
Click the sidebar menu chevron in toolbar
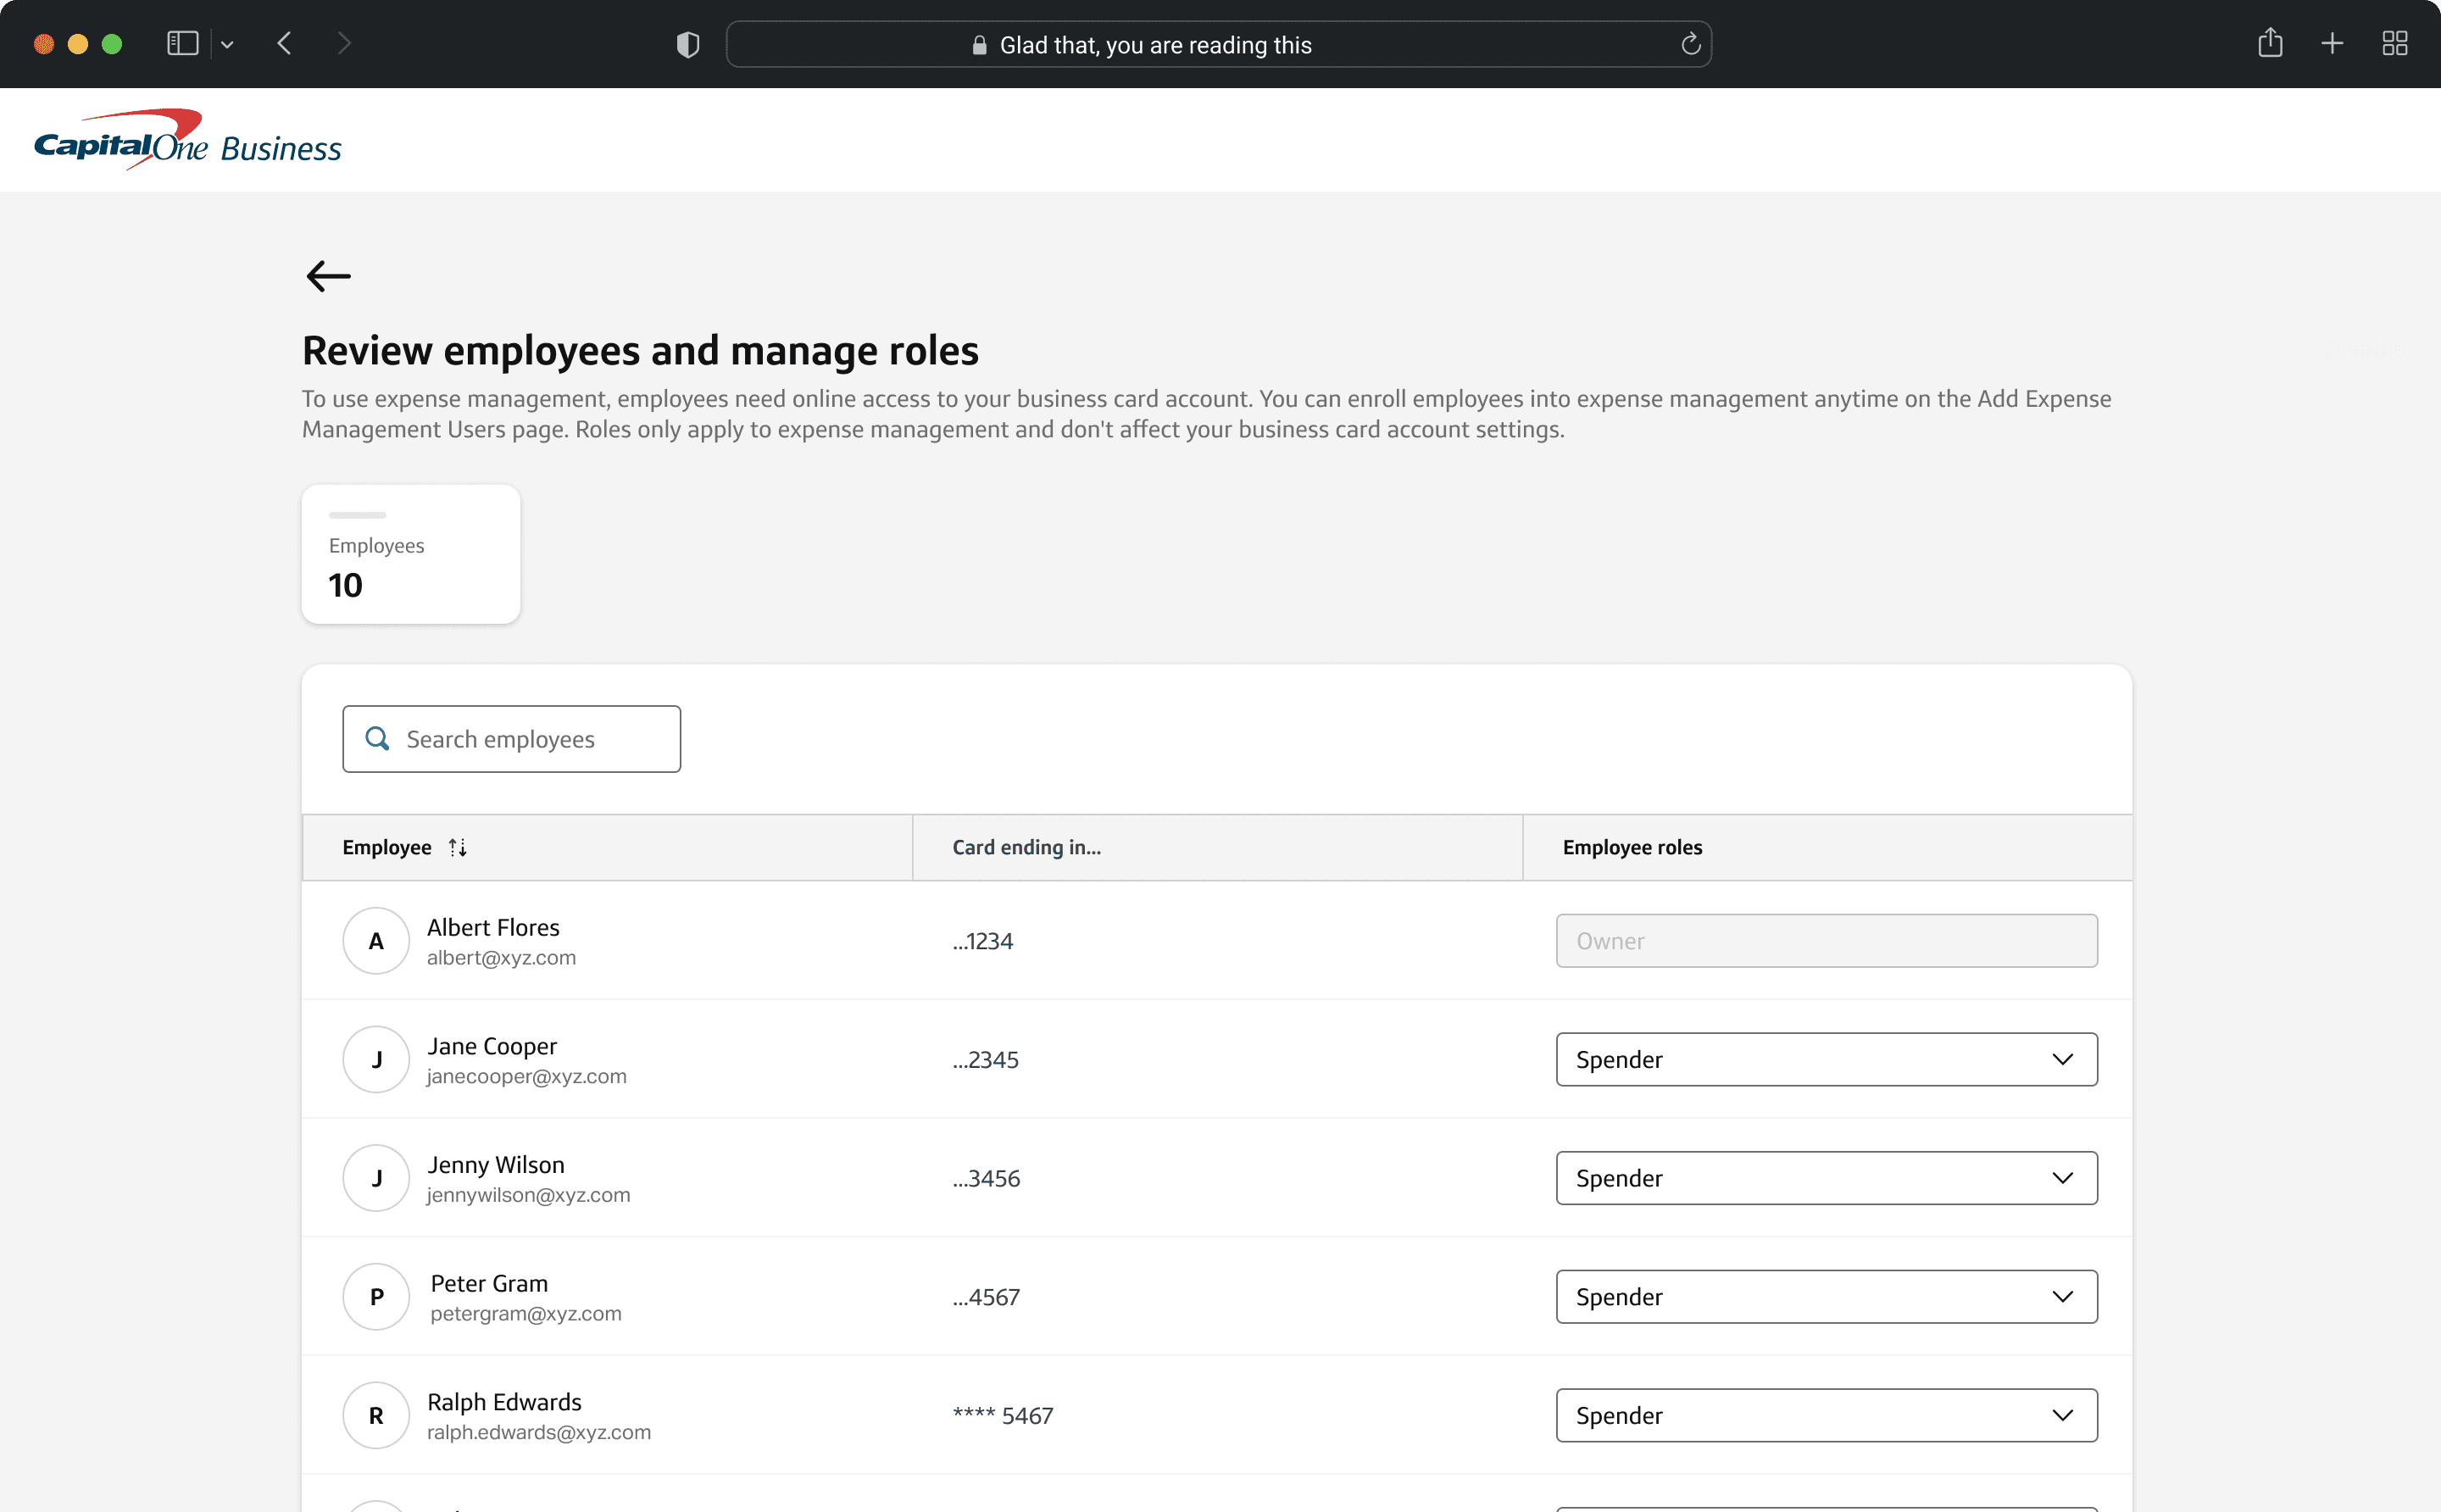coord(227,45)
